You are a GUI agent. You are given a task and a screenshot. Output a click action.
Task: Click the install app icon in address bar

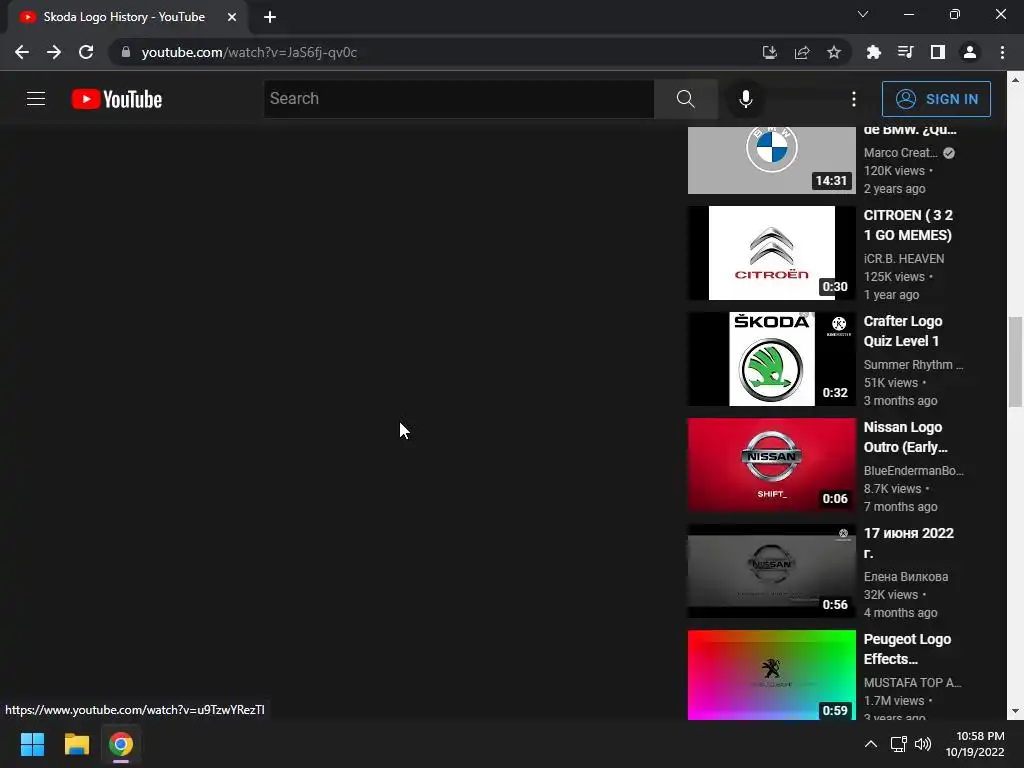coord(770,52)
